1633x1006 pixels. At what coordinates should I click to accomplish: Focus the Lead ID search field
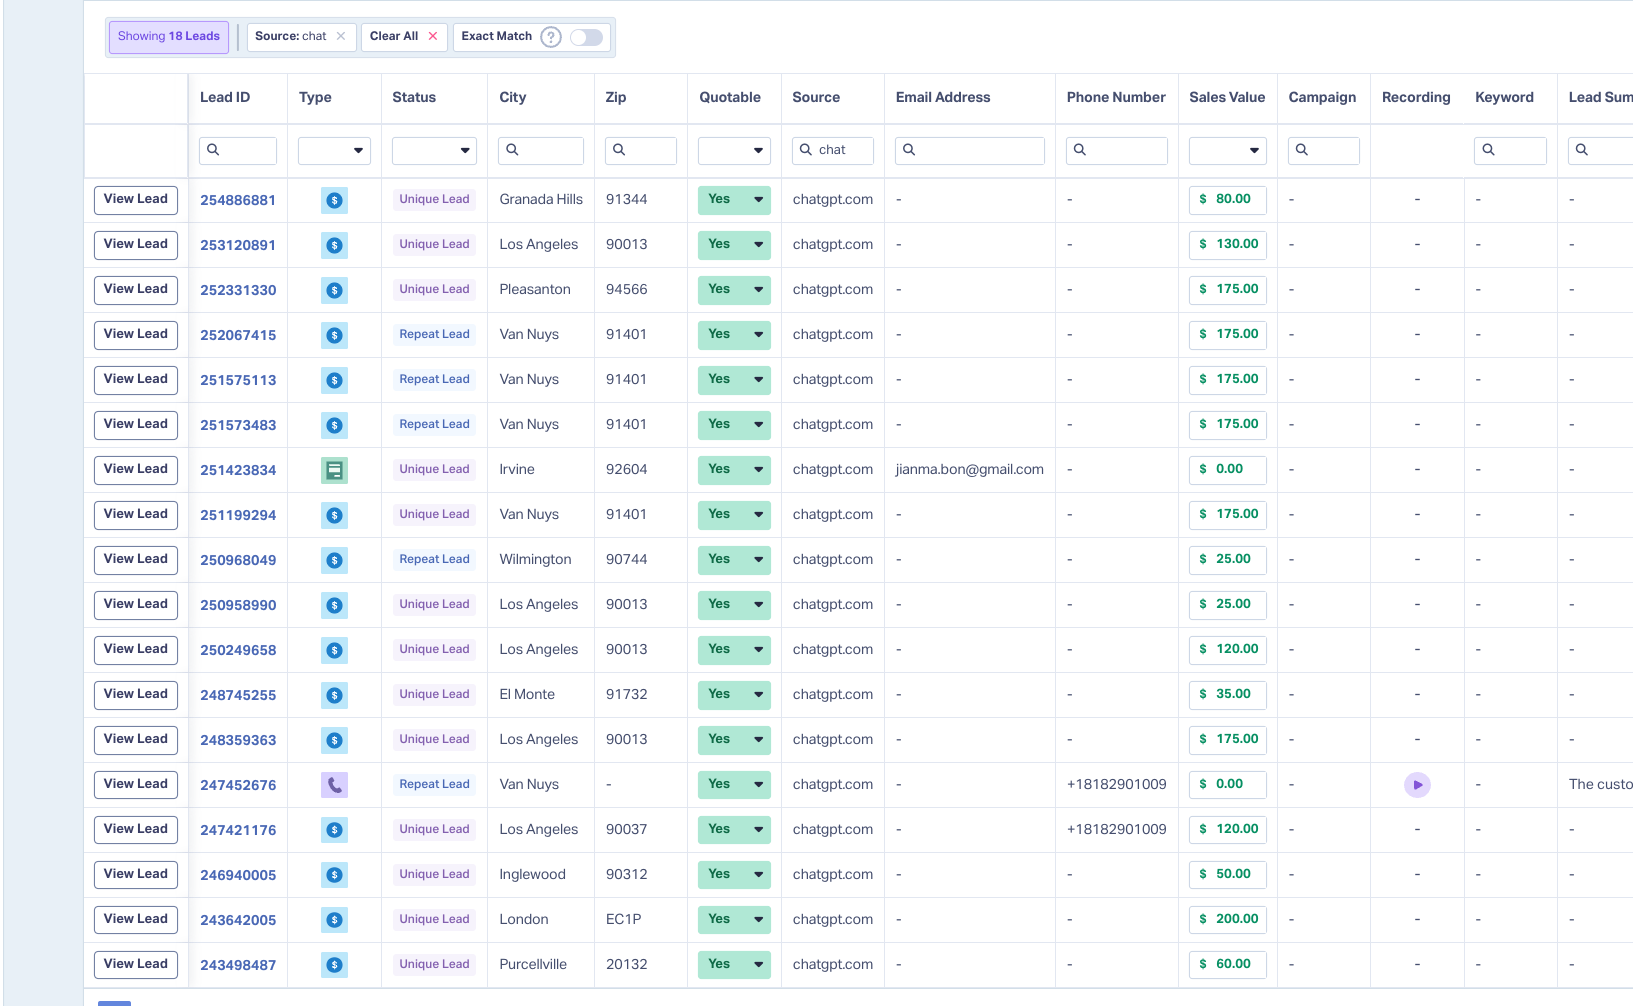click(x=238, y=151)
